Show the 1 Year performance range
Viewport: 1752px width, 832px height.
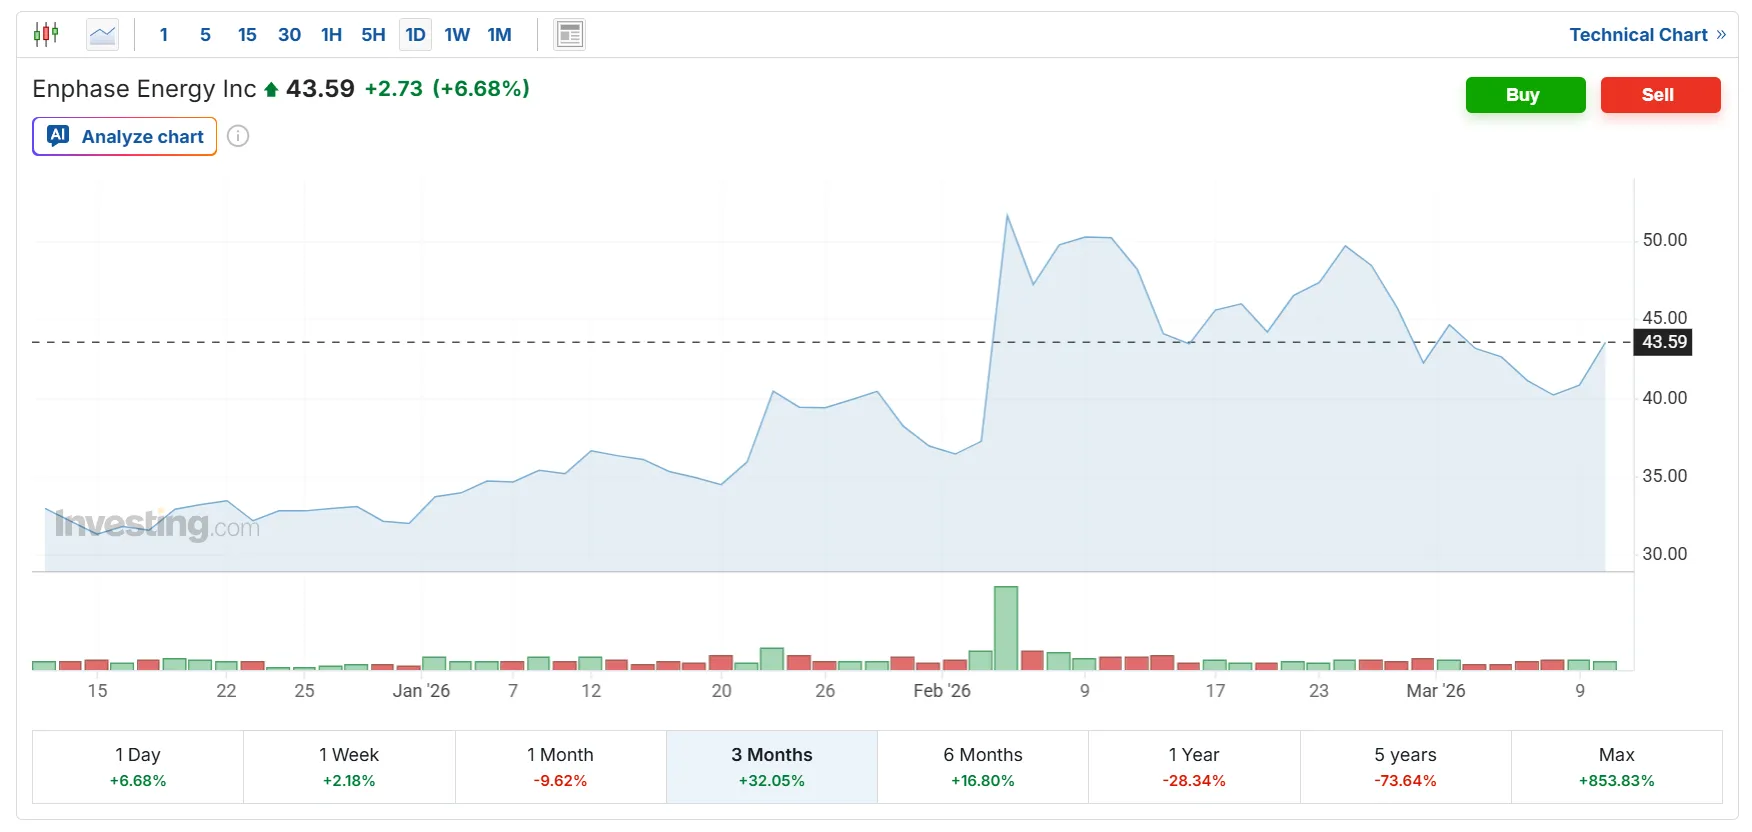point(1194,767)
